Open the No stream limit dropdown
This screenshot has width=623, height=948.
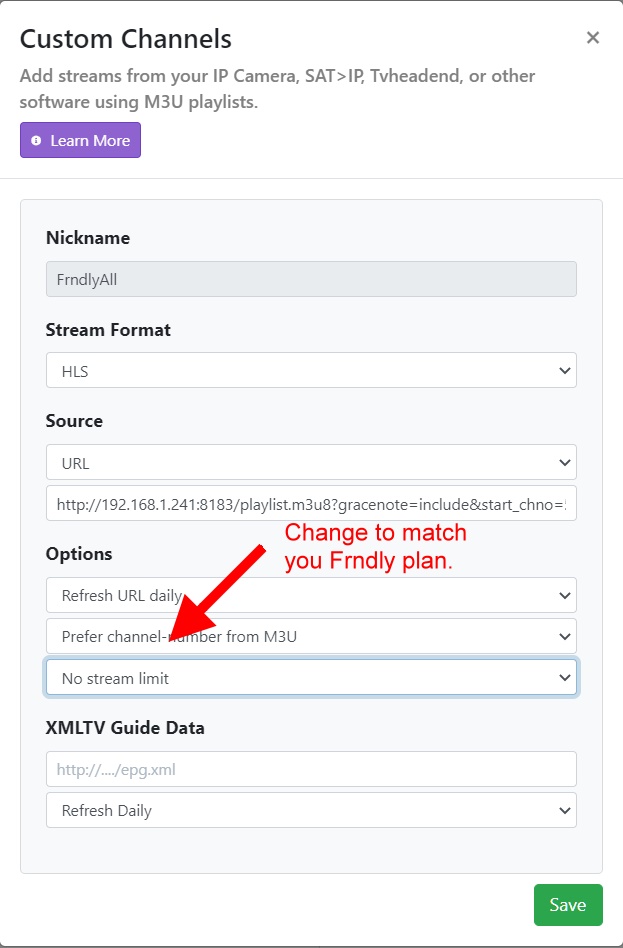point(311,678)
